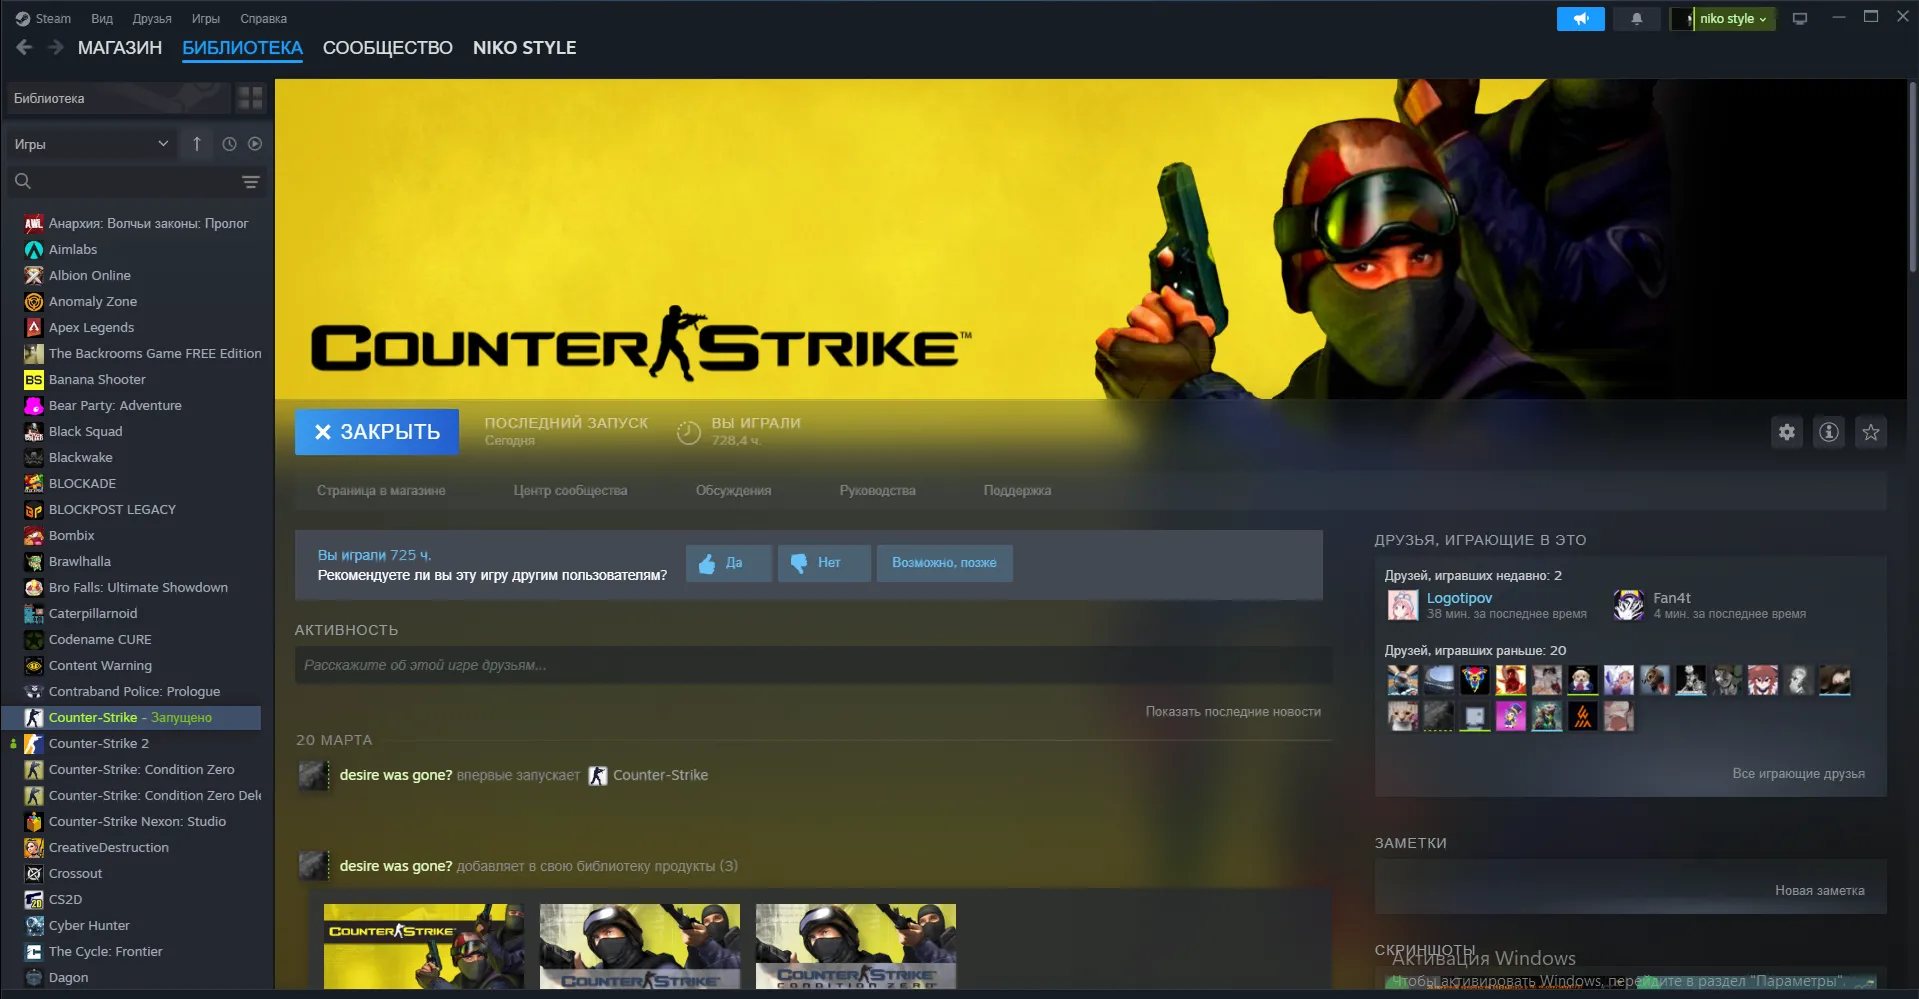
Task: Stop the game with ЗАКРЫТЬ button
Action: click(377, 432)
